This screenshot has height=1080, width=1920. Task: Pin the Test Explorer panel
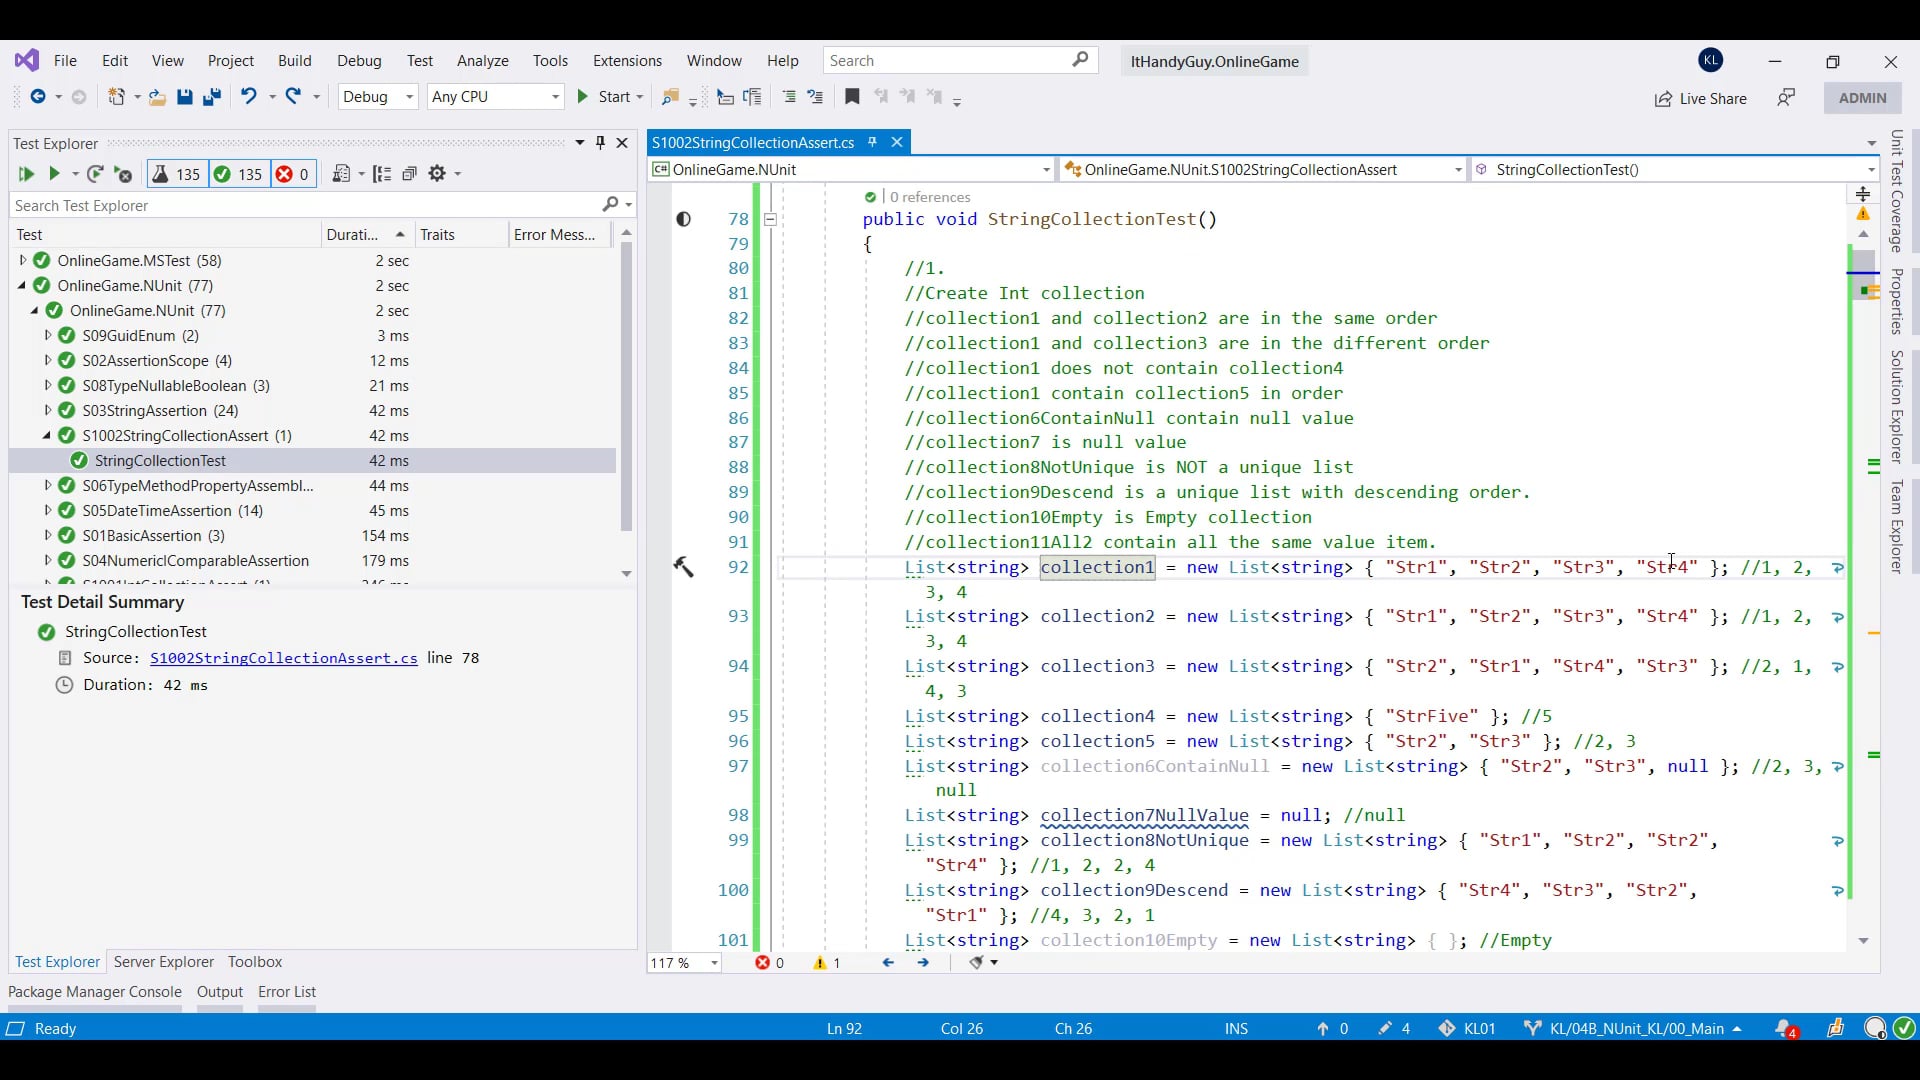click(600, 142)
